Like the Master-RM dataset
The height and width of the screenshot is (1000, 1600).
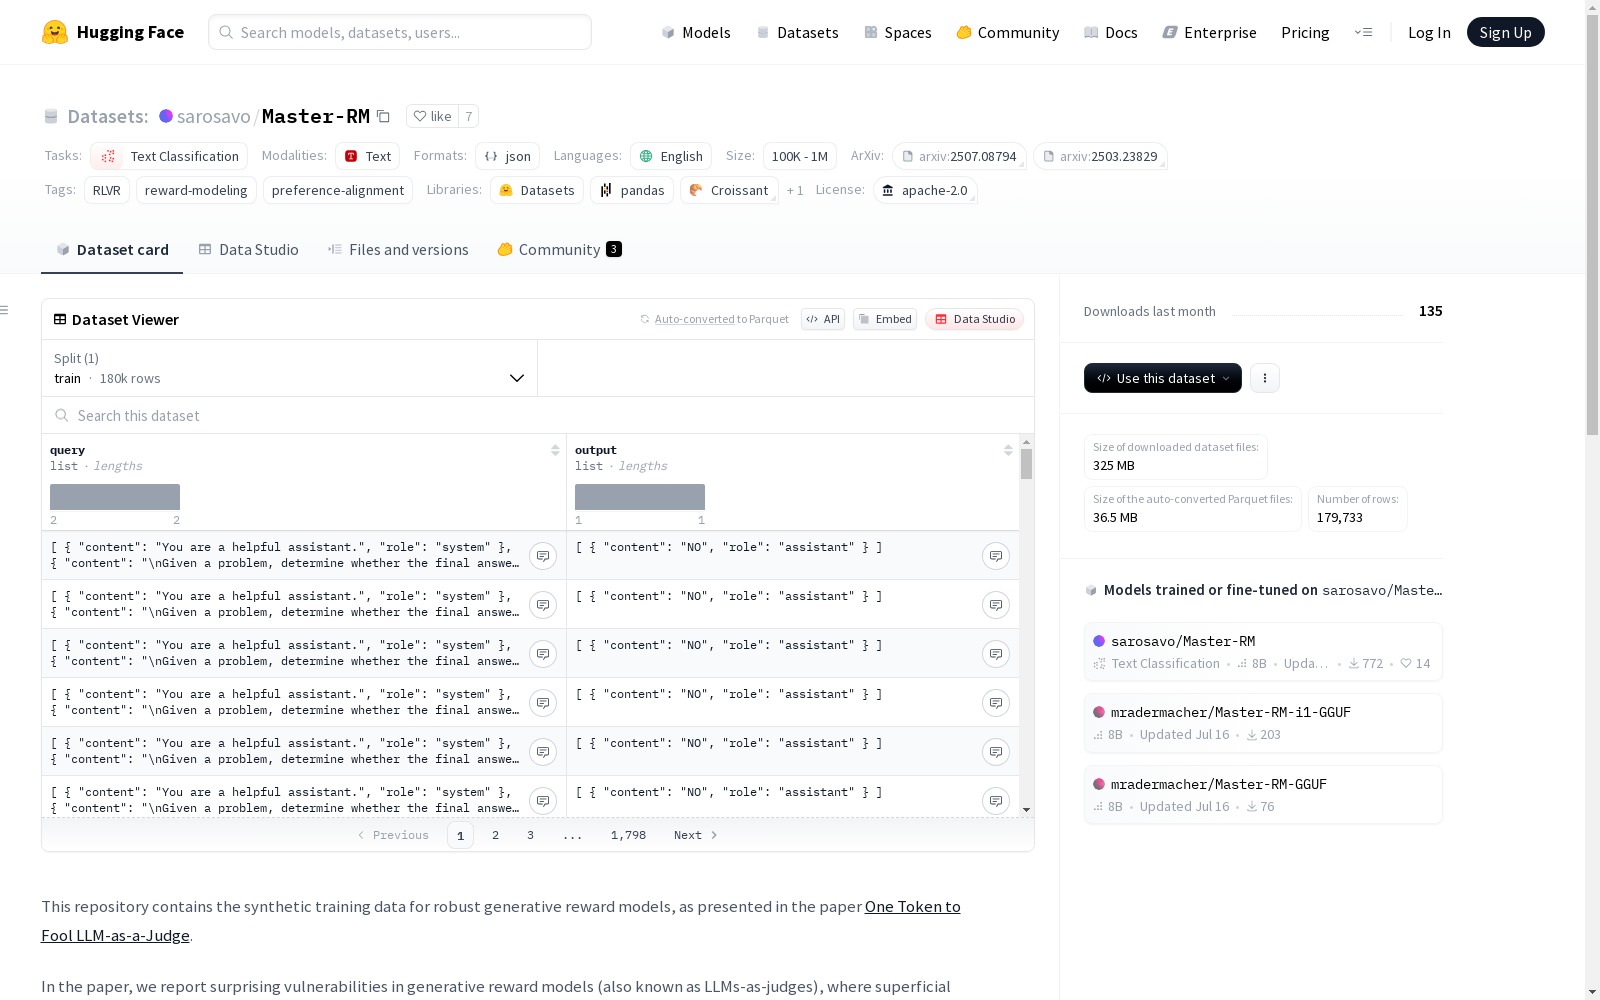[x=432, y=116]
